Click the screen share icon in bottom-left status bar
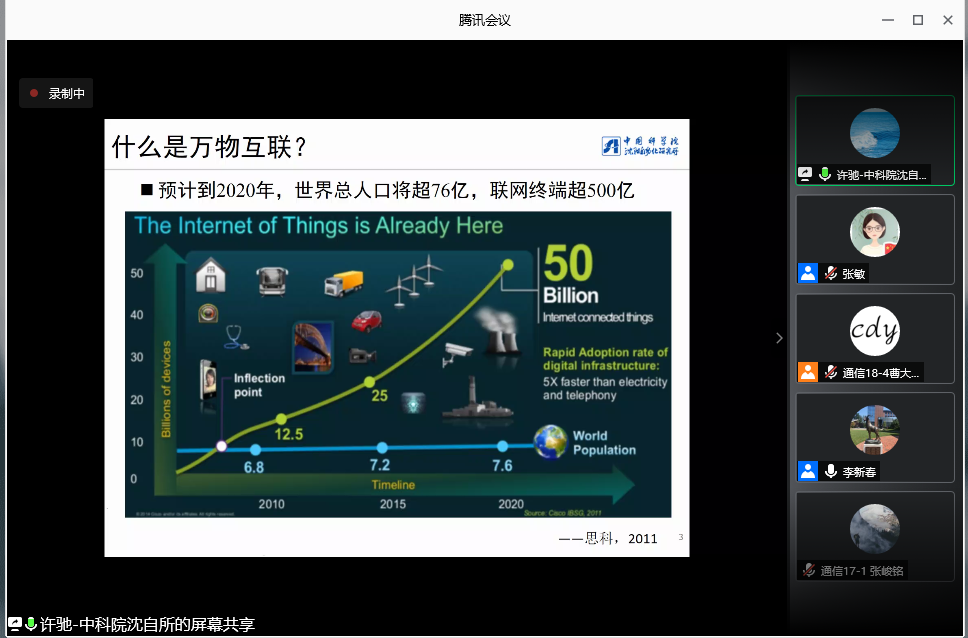968x638 pixels. tap(15, 624)
